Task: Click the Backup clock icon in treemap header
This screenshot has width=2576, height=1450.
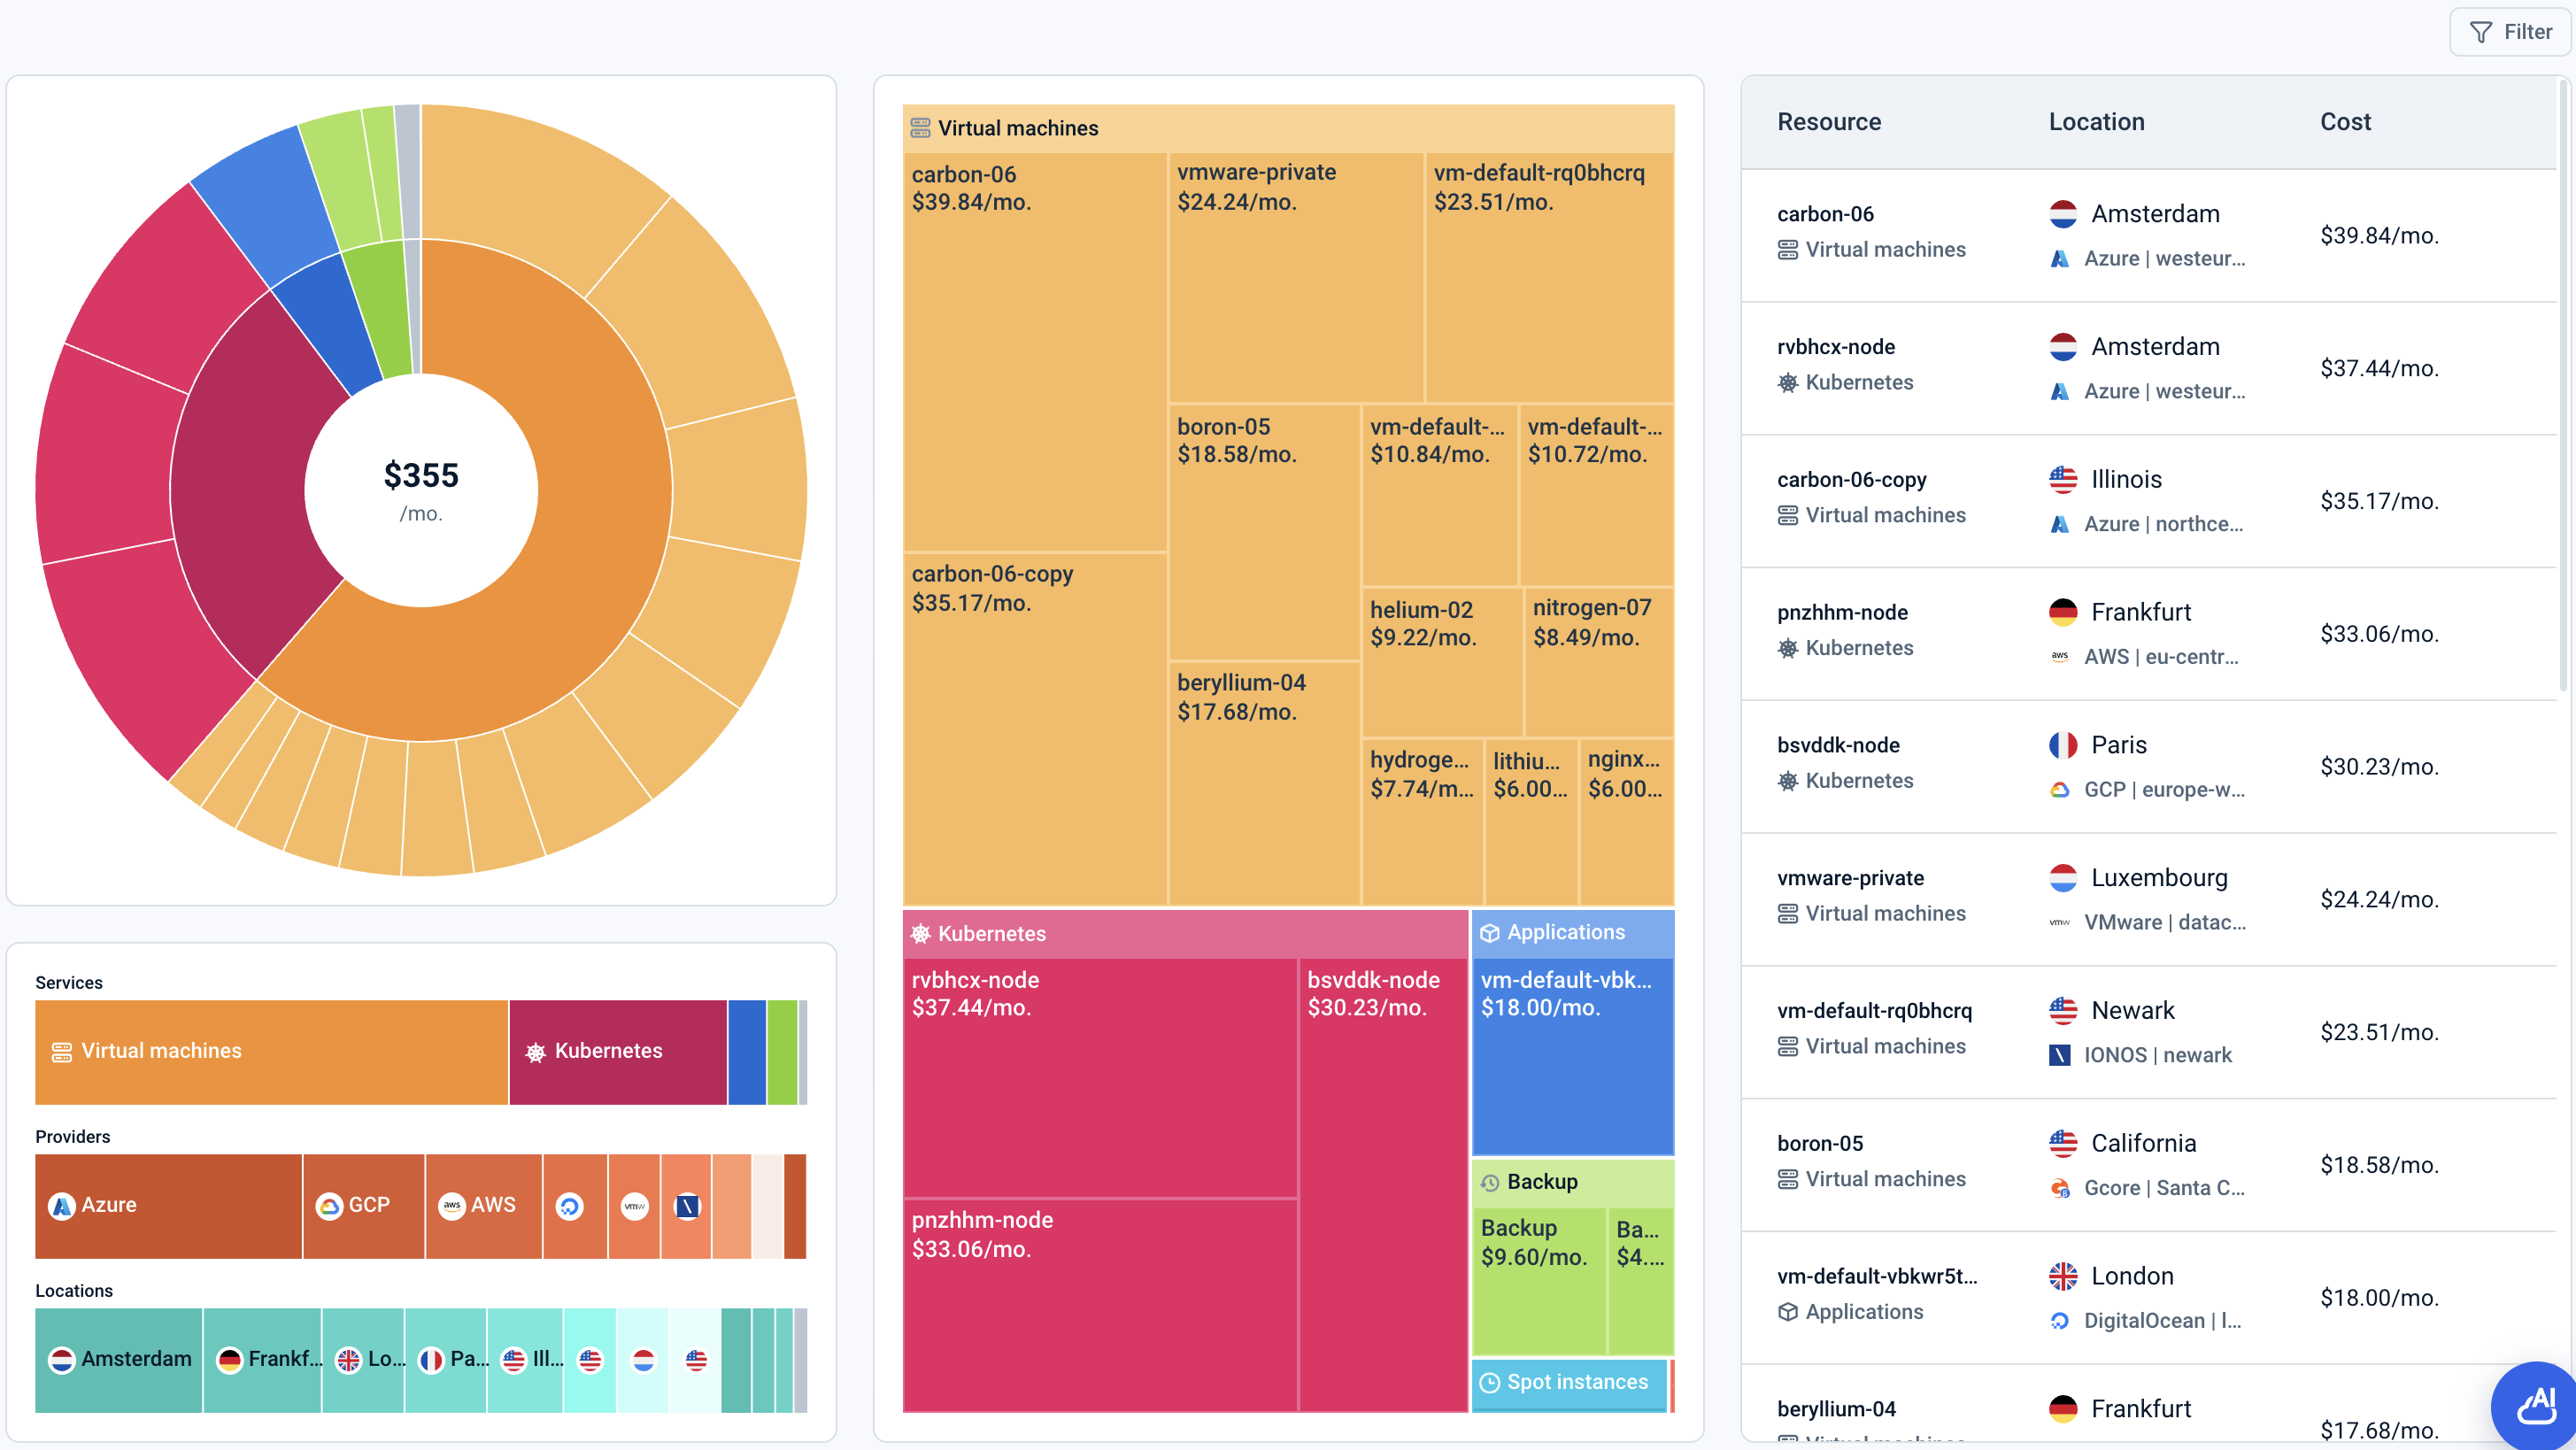Action: point(1489,1182)
